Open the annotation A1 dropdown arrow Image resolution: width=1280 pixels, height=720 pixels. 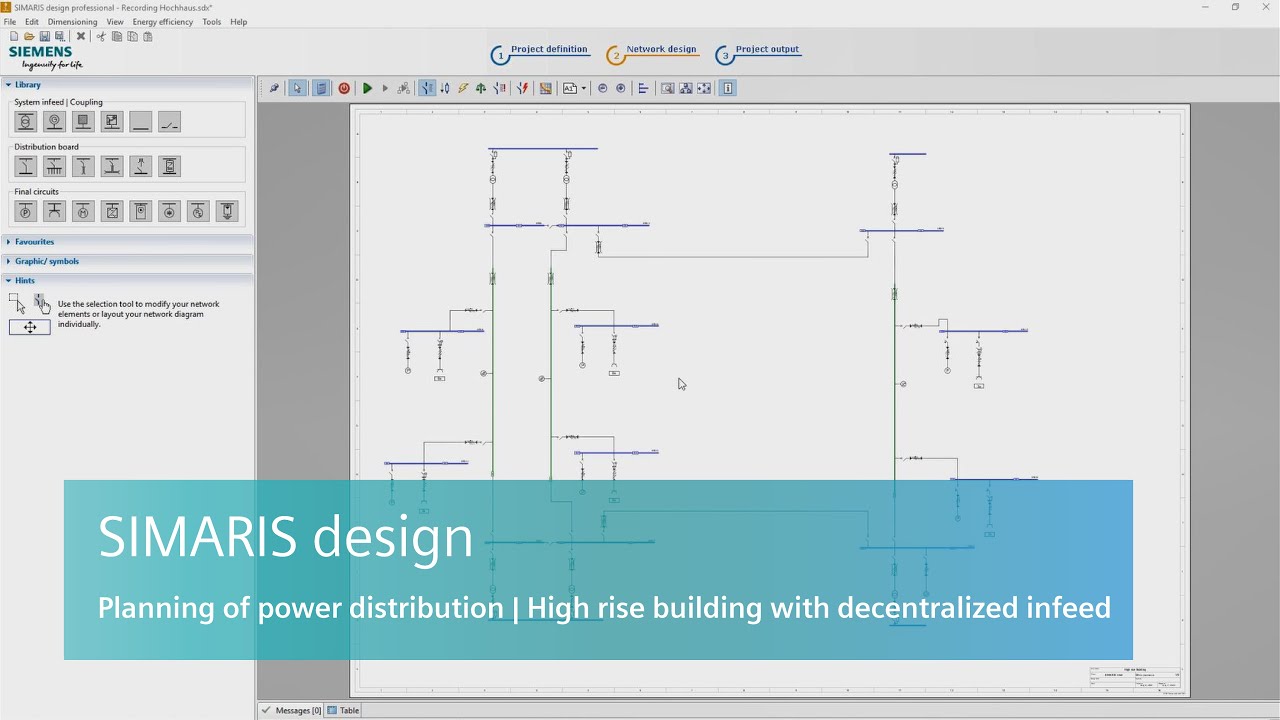[584, 88]
